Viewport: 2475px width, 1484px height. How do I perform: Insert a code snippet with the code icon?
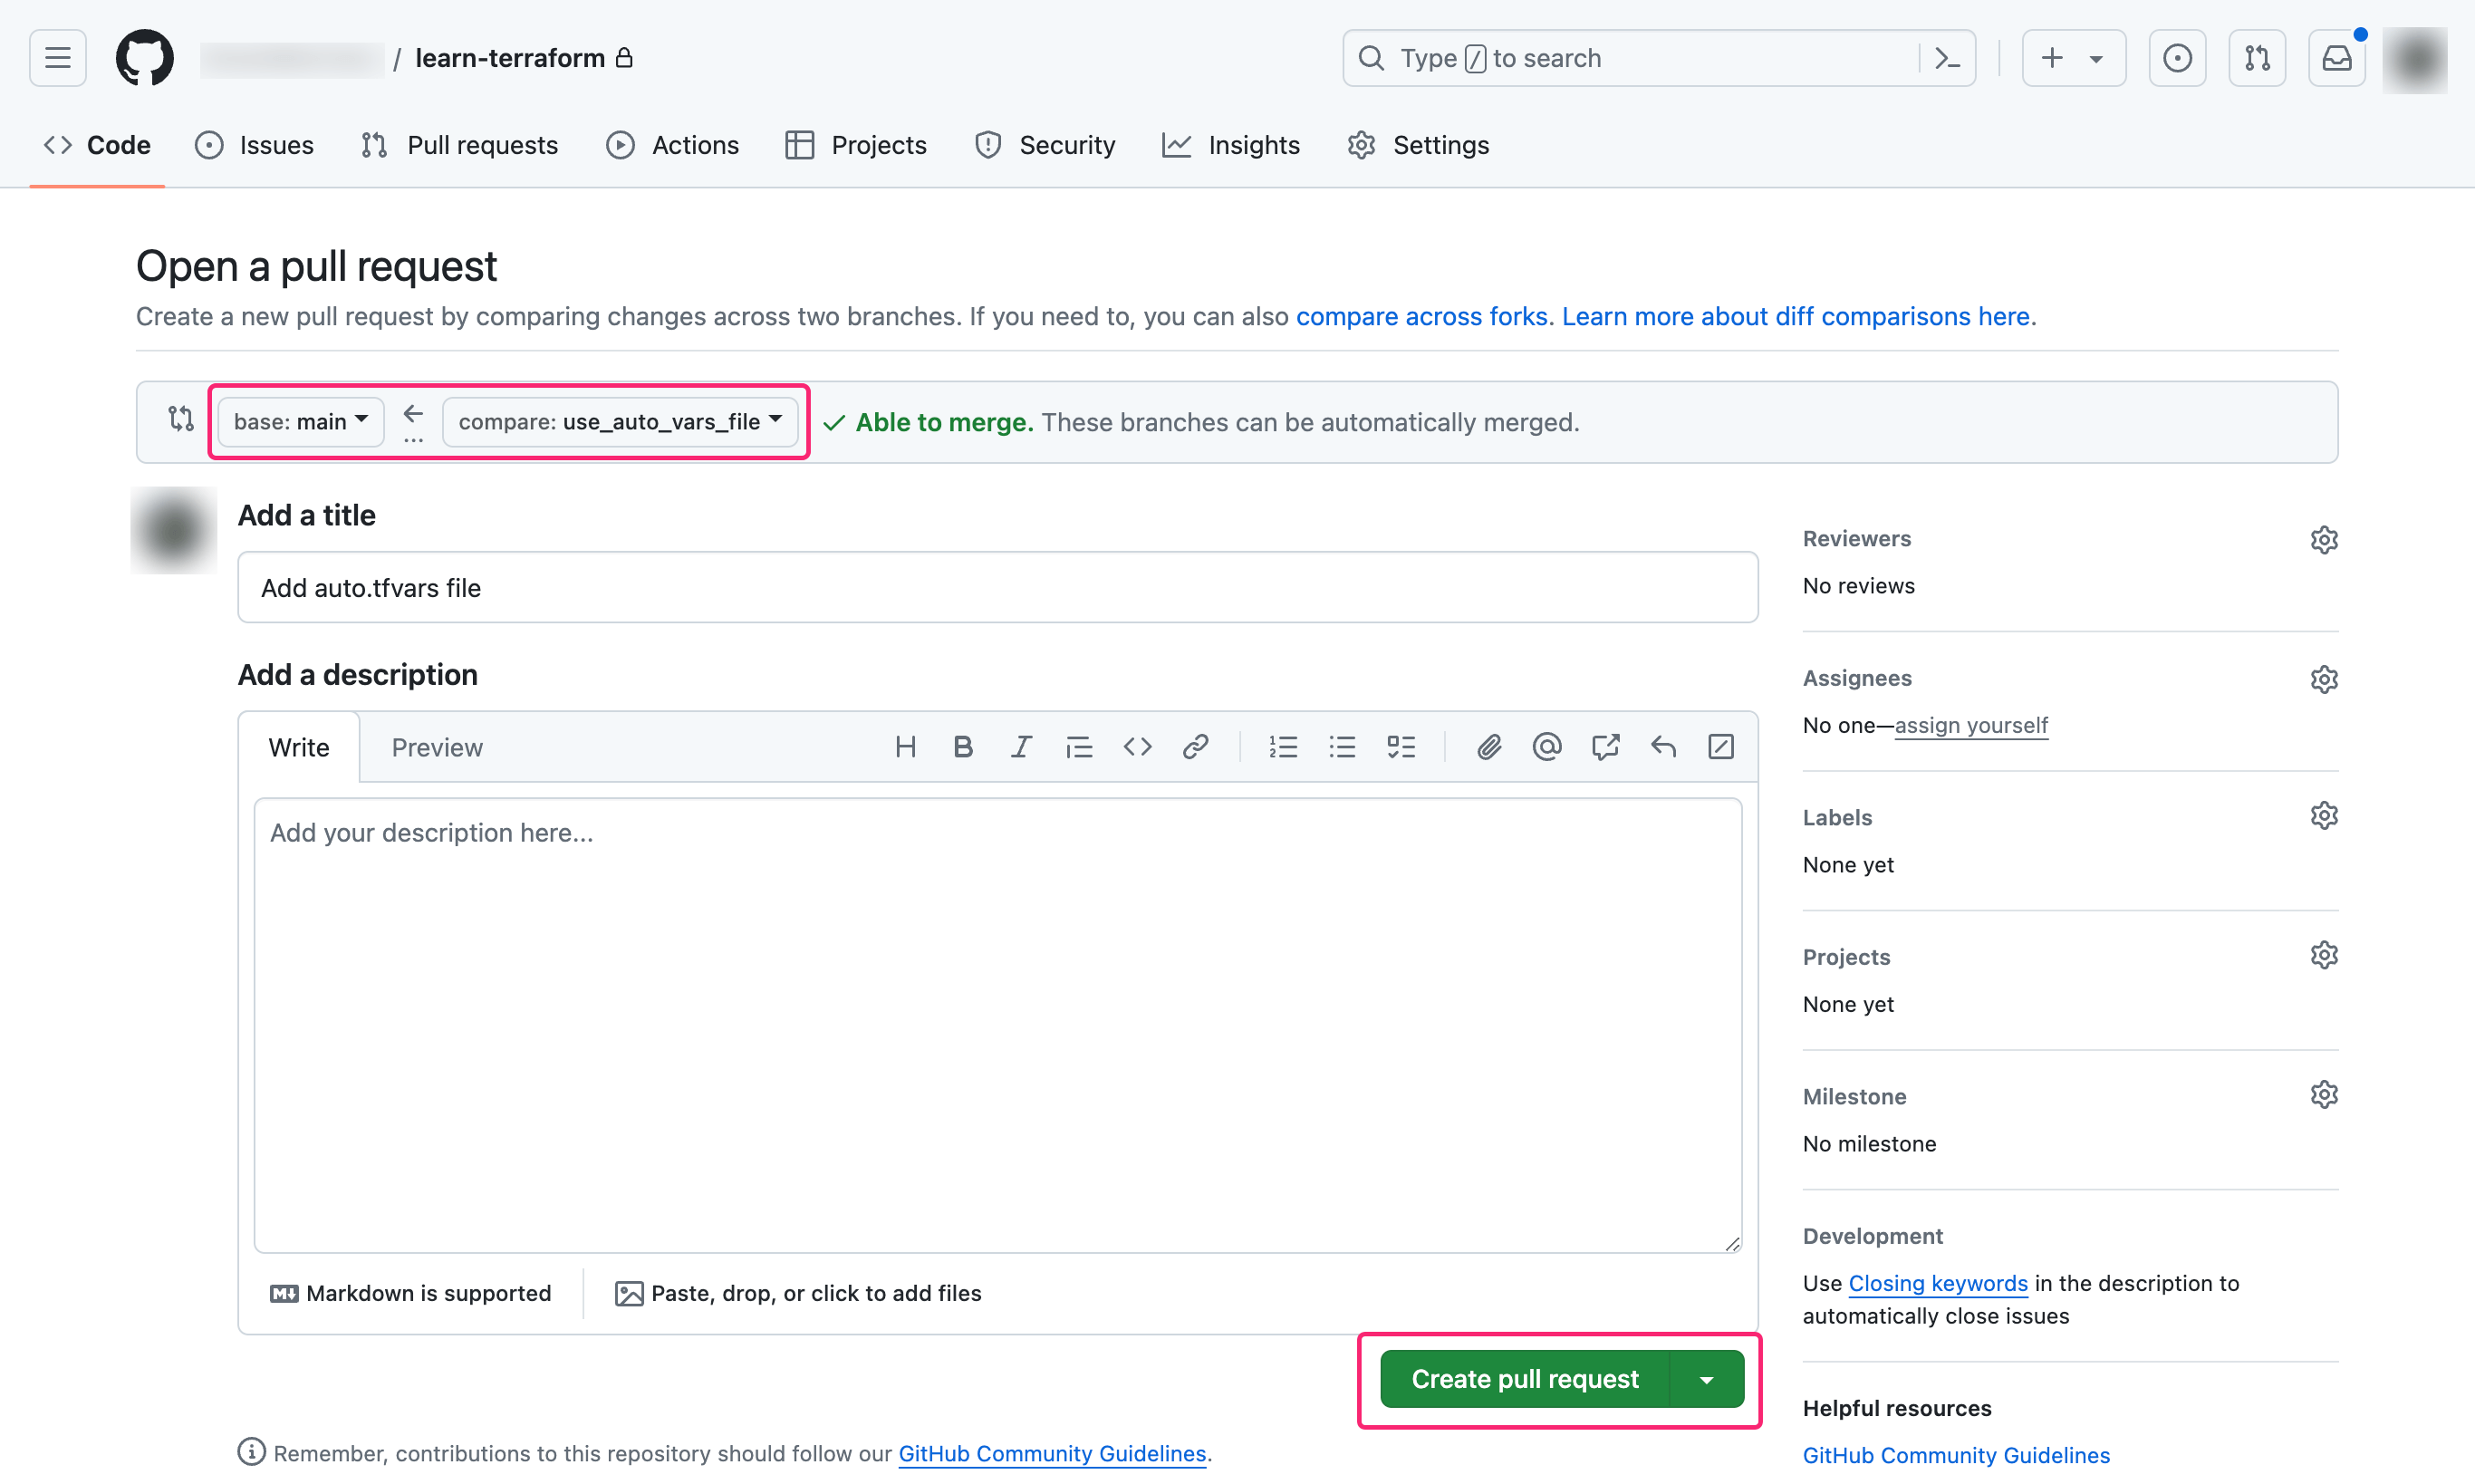coord(1137,747)
